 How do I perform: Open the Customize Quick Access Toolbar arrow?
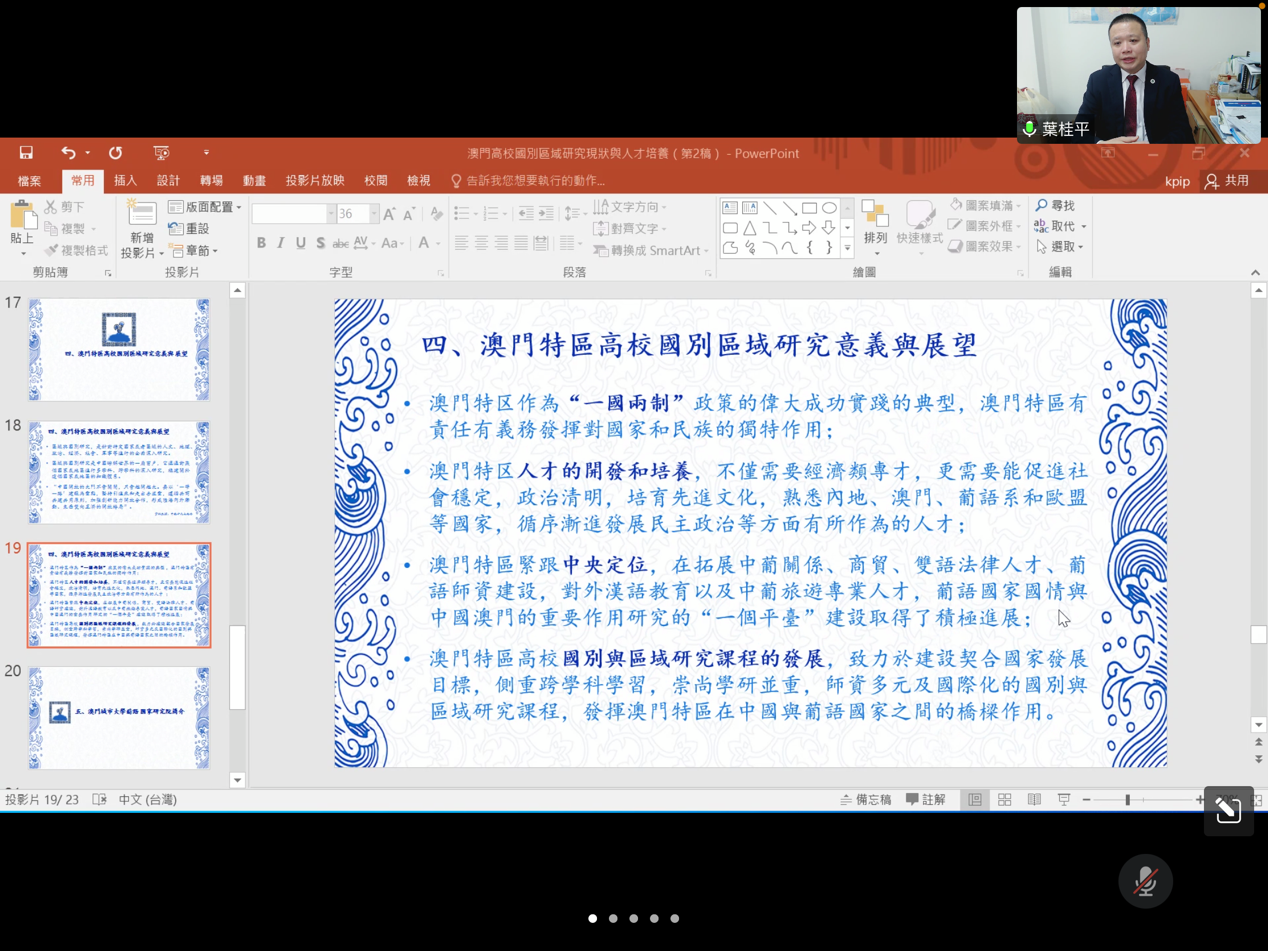tap(206, 153)
